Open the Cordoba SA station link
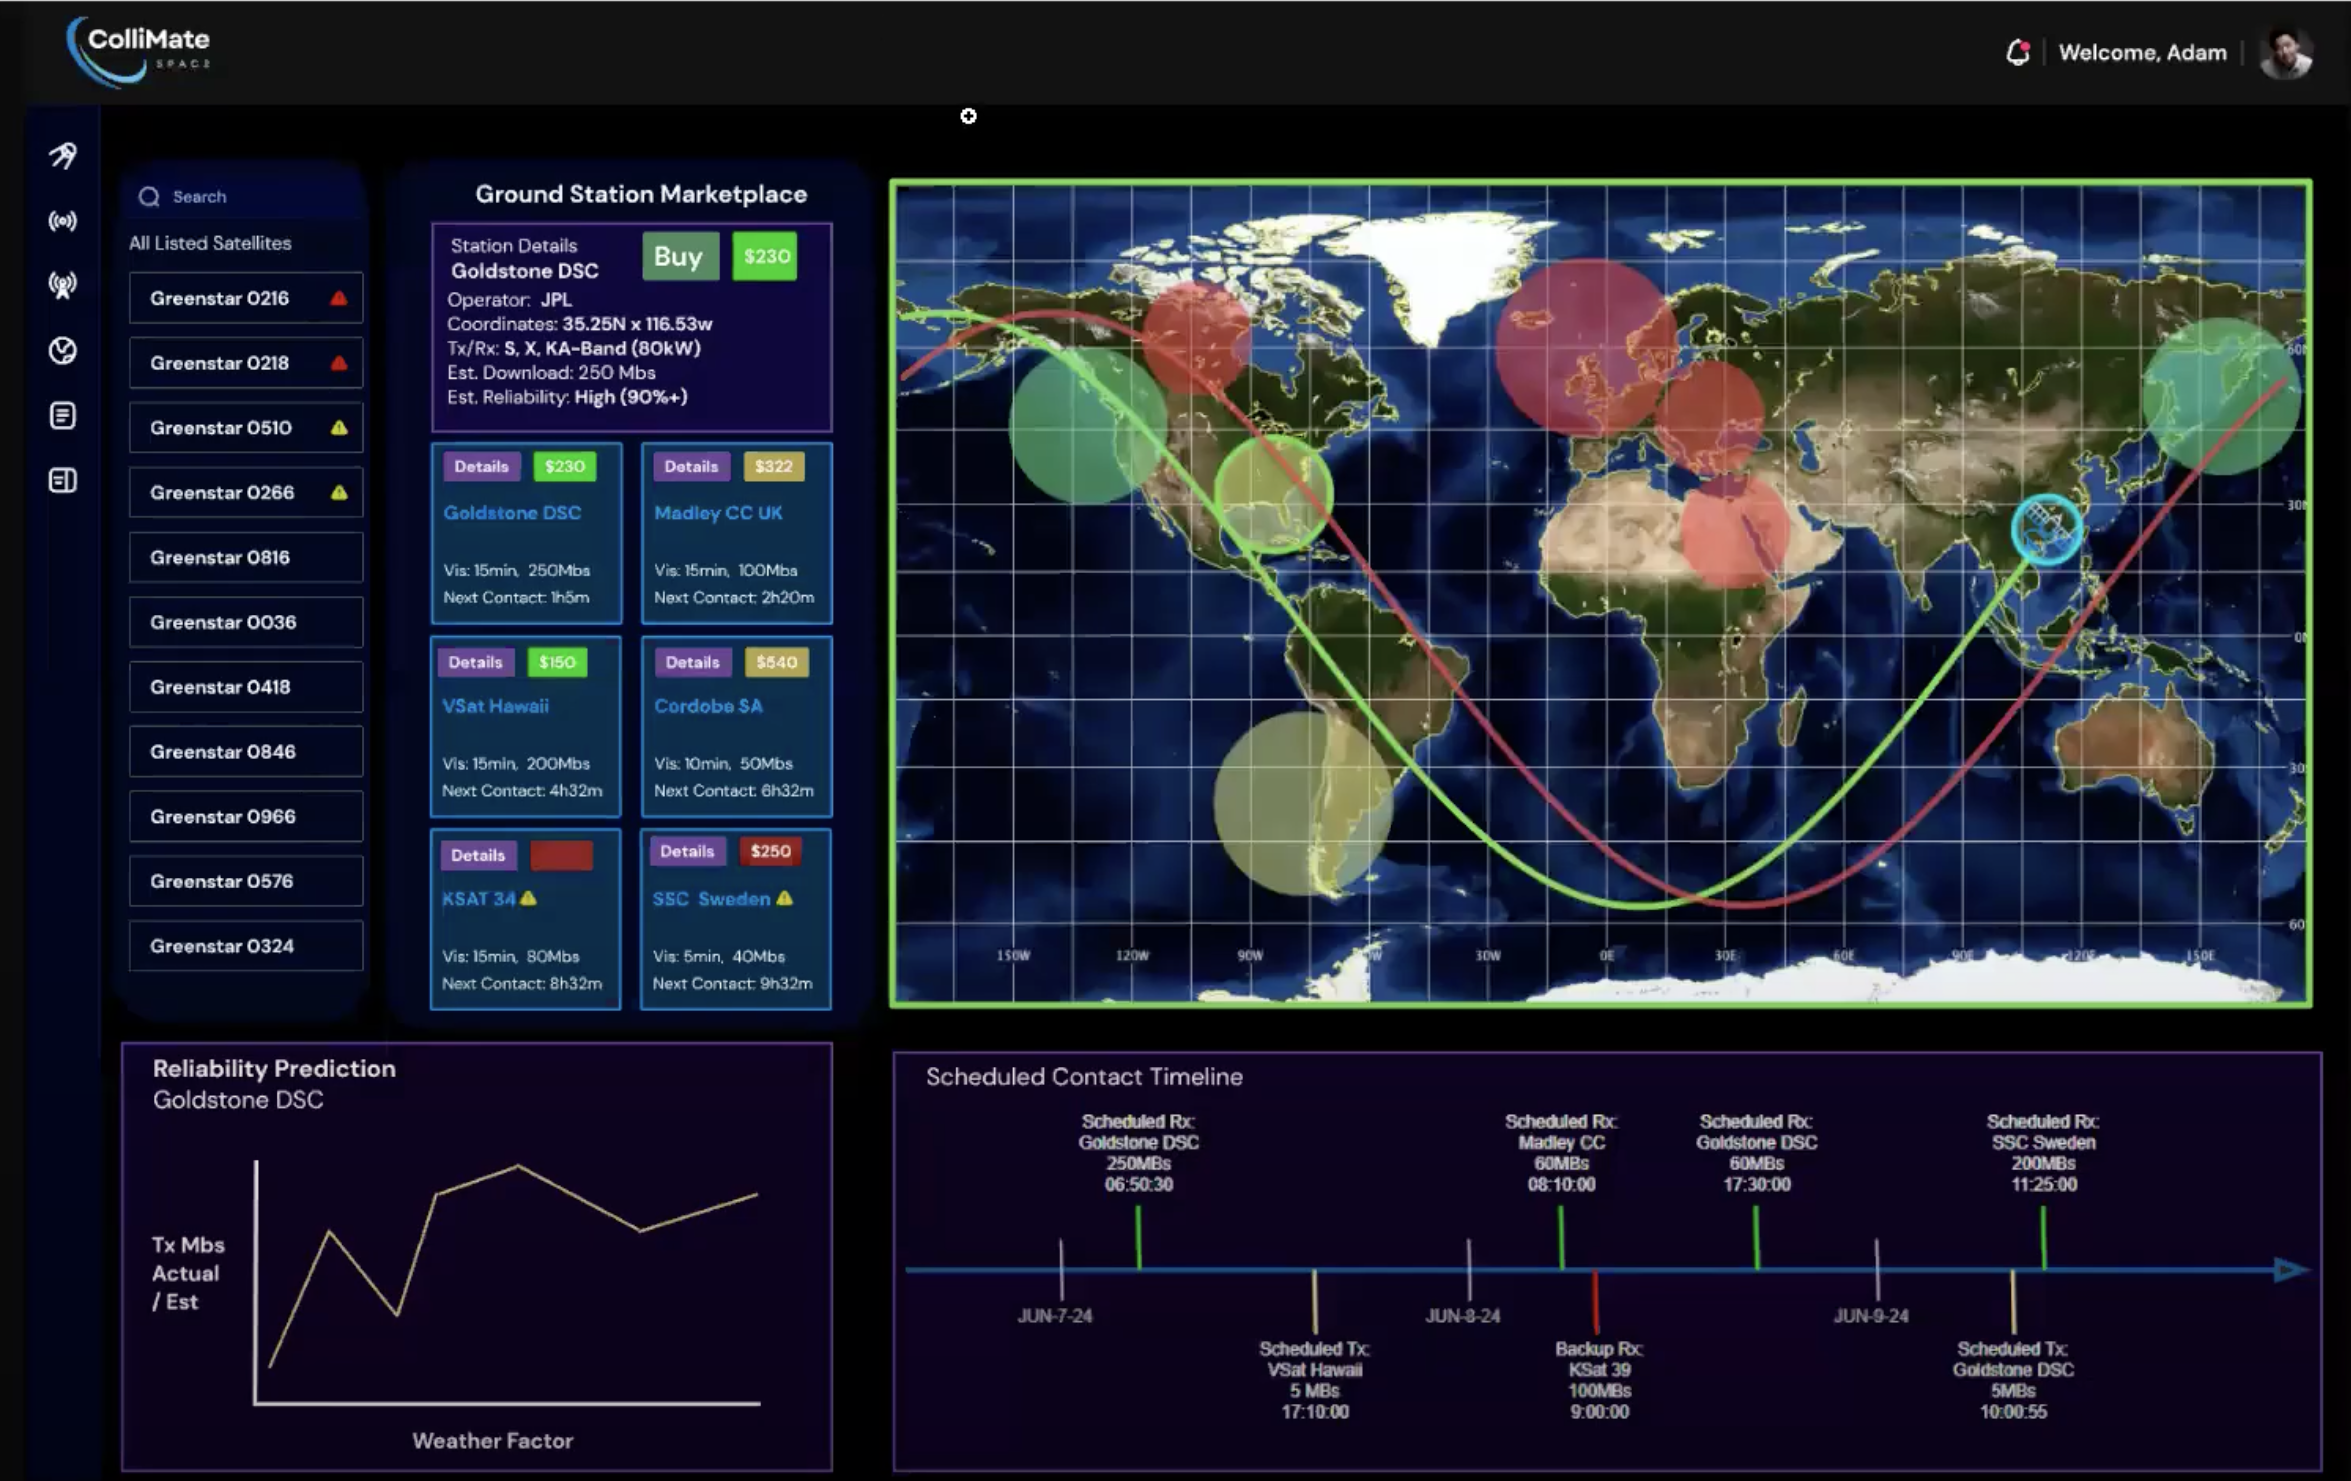2351x1481 pixels. pos(708,706)
